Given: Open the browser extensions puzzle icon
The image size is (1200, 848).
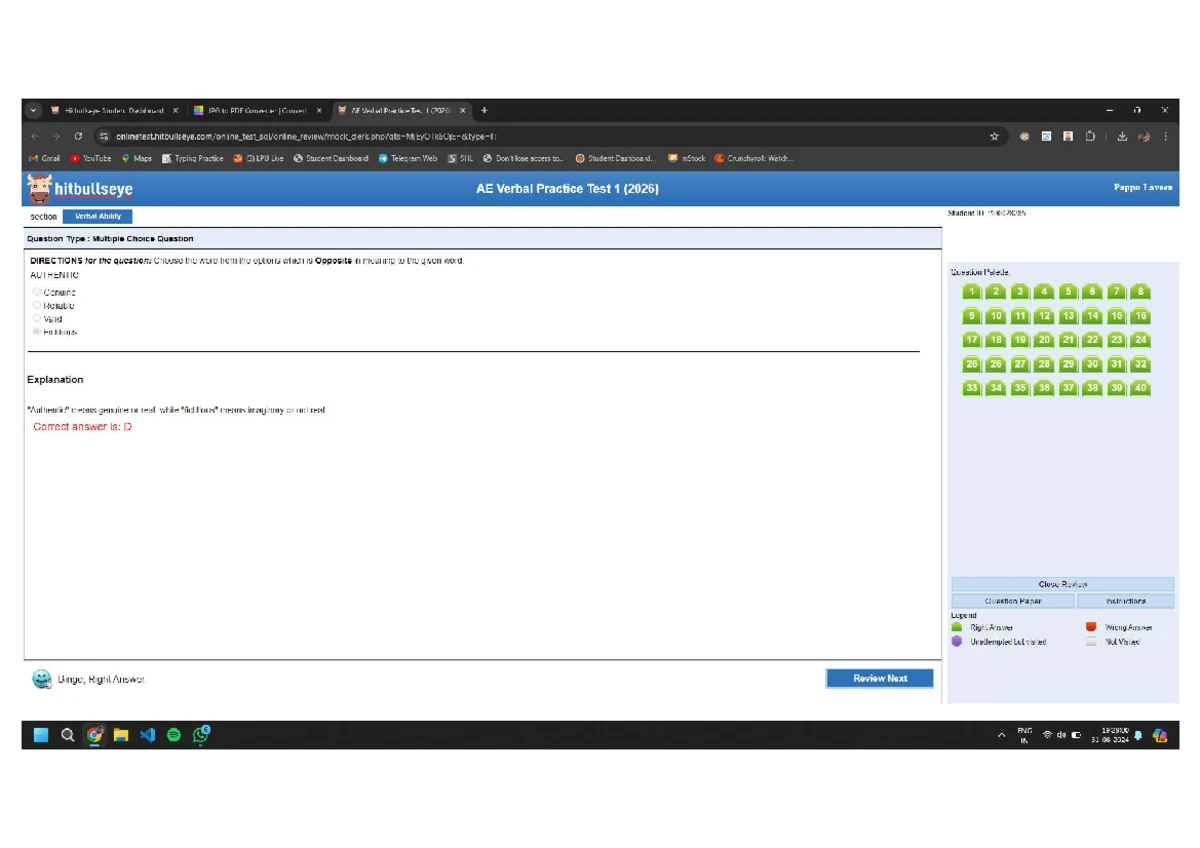Looking at the screenshot, I should pos(1090,137).
